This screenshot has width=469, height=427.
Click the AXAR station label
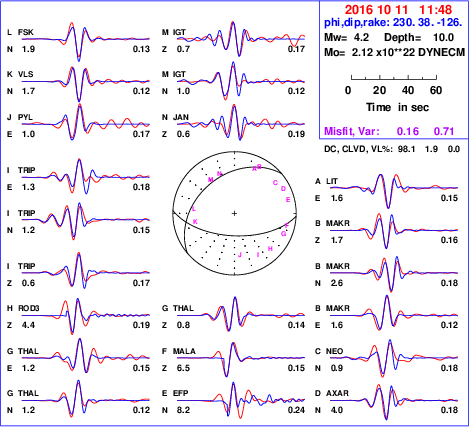point(337,393)
